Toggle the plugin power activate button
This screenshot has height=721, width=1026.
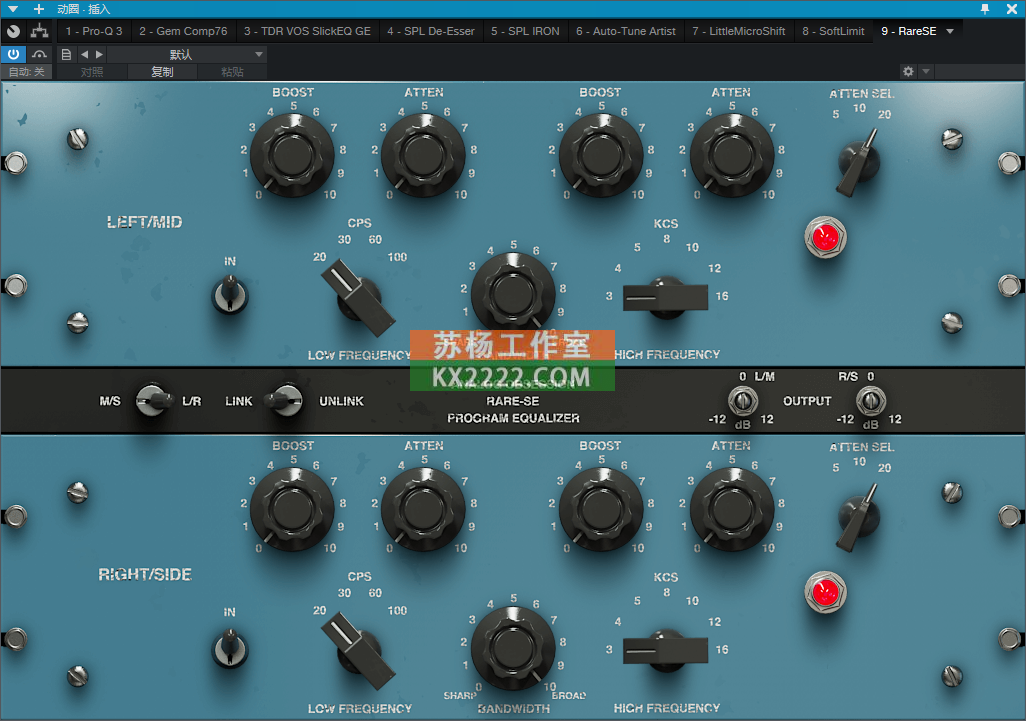(x=13, y=54)
